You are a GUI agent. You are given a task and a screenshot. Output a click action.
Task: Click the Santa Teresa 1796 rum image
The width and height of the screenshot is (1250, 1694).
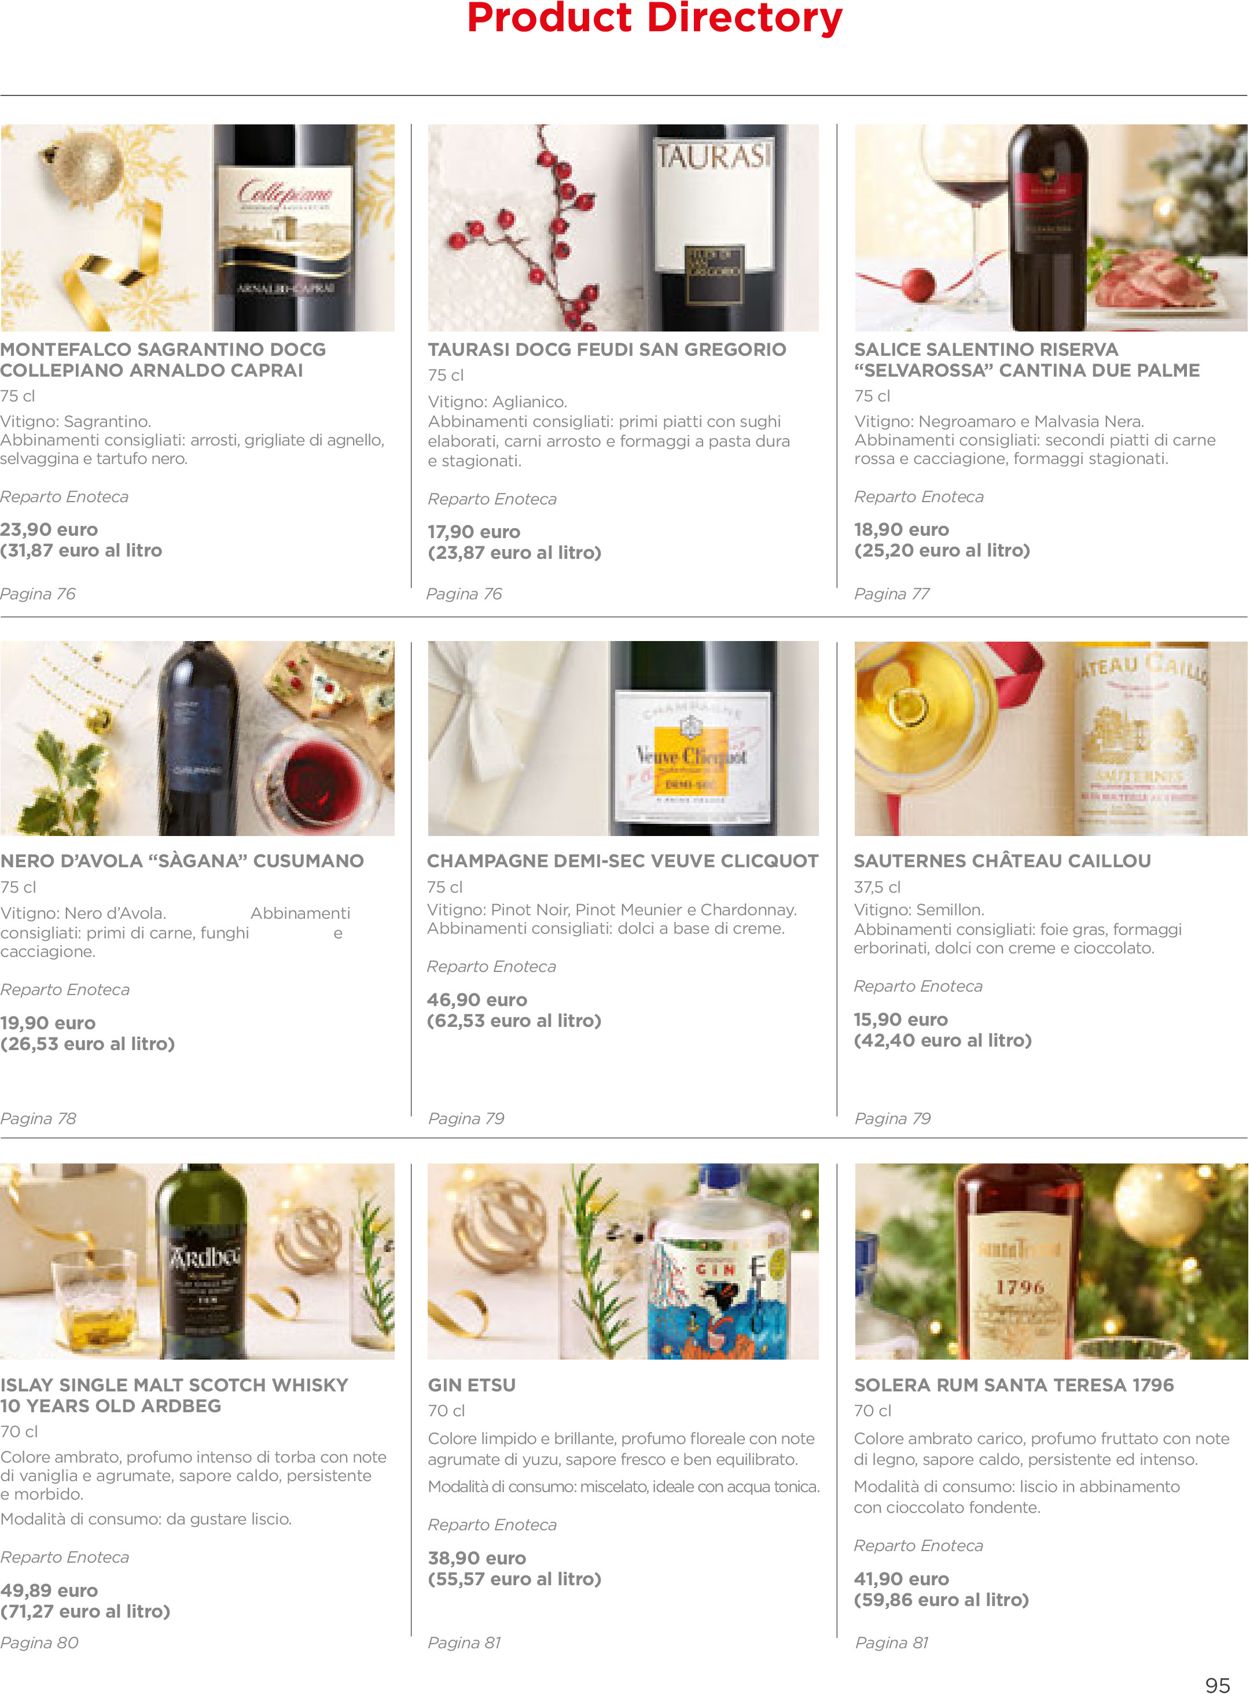coord(1050,1261)
